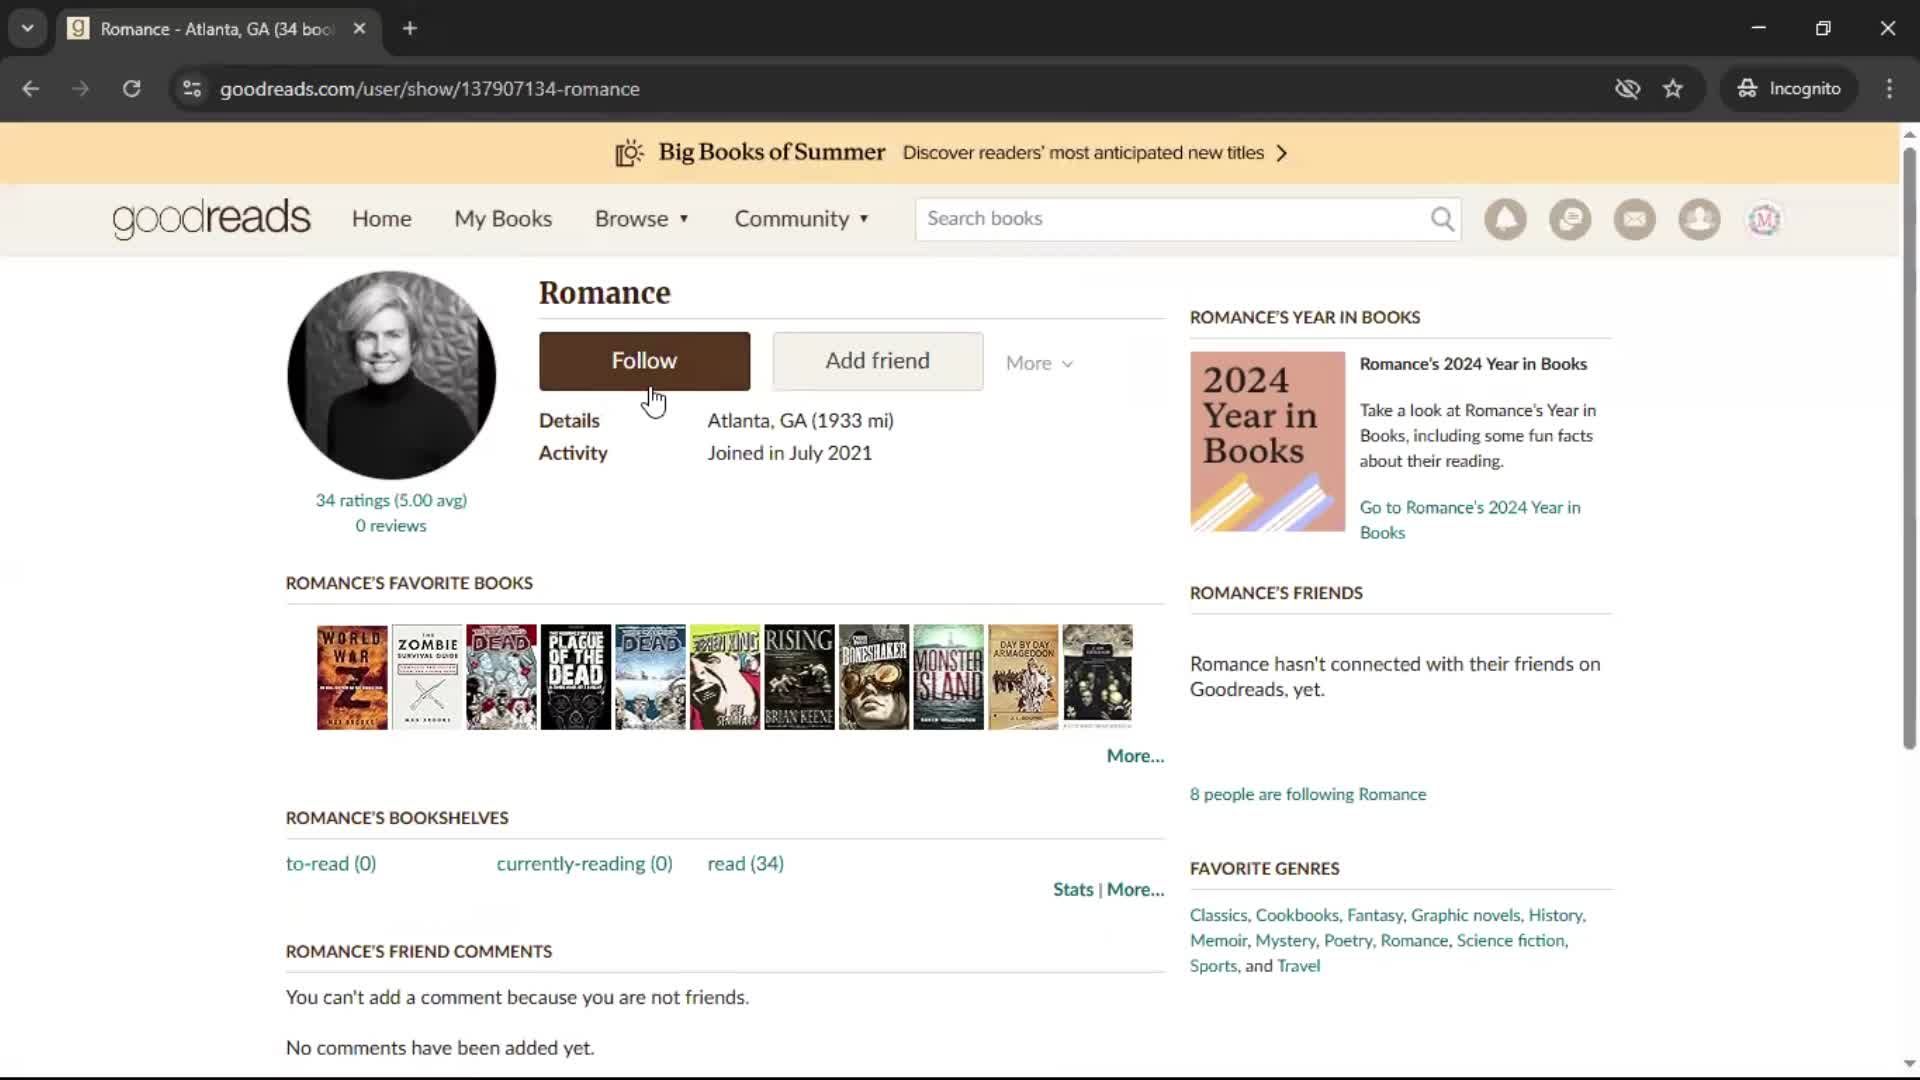This screenshot has height=1080, width=1920.
Task: Open the read (34) shelf
Action: (746, 864)
